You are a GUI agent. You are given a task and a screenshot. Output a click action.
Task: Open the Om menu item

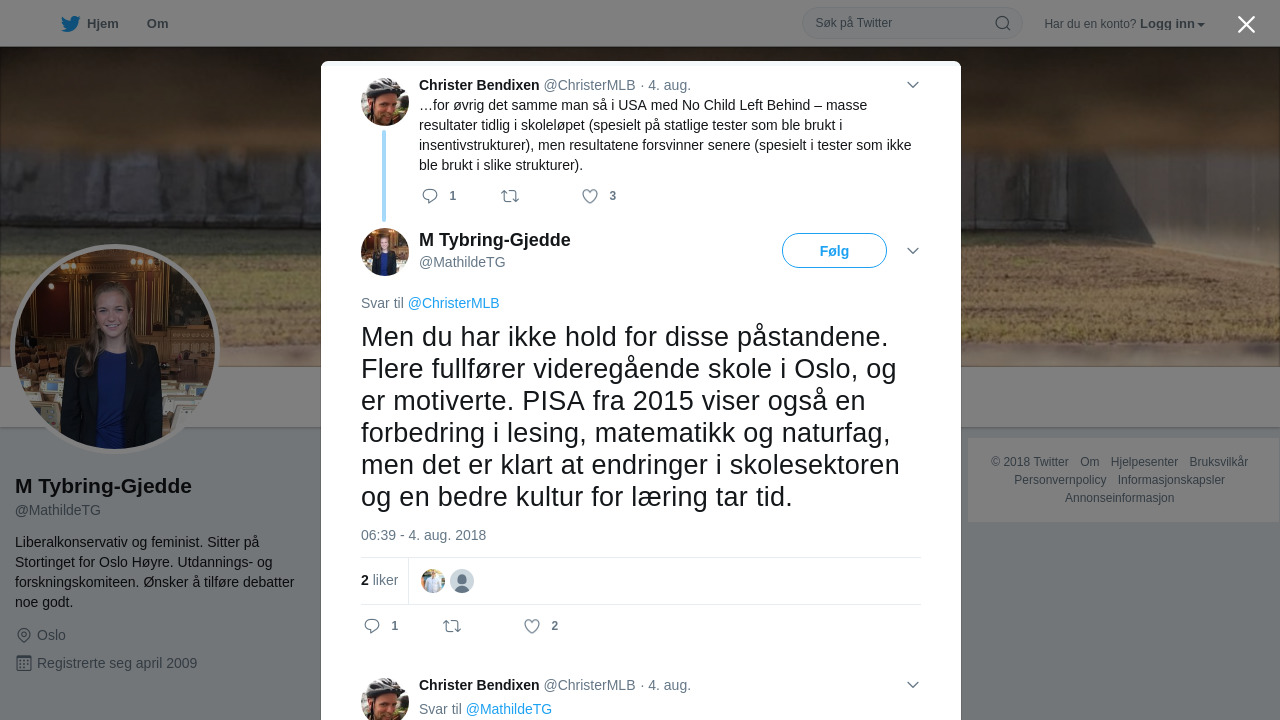[x=157, y=24]
